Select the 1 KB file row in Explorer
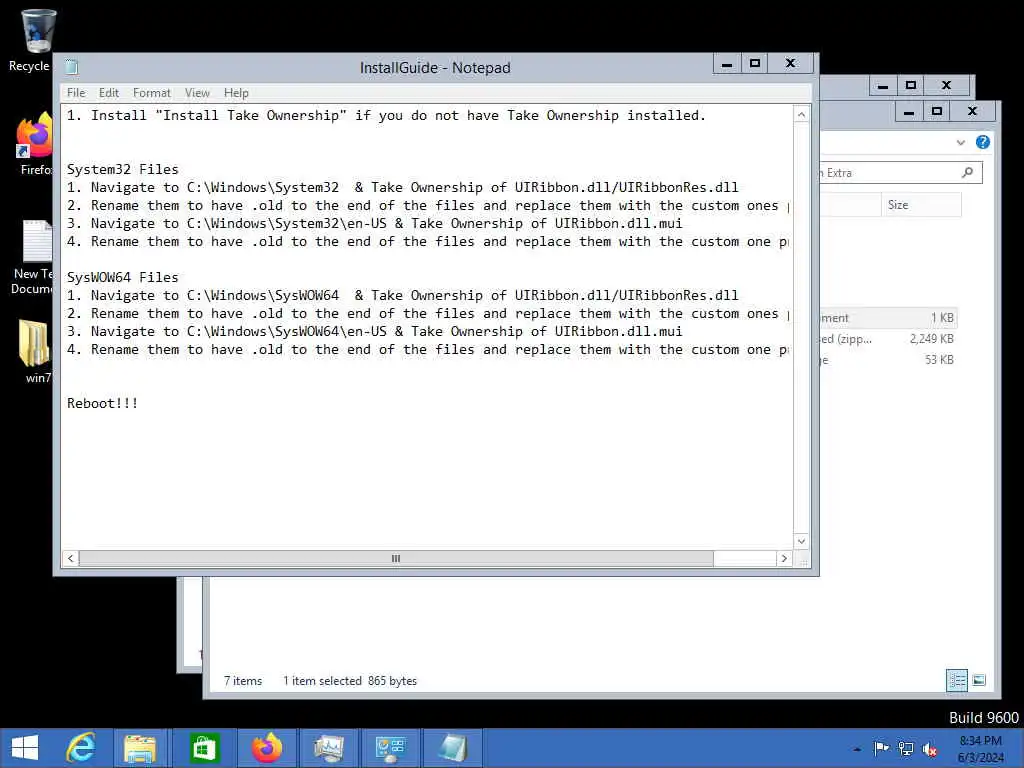 click(888, 318)
